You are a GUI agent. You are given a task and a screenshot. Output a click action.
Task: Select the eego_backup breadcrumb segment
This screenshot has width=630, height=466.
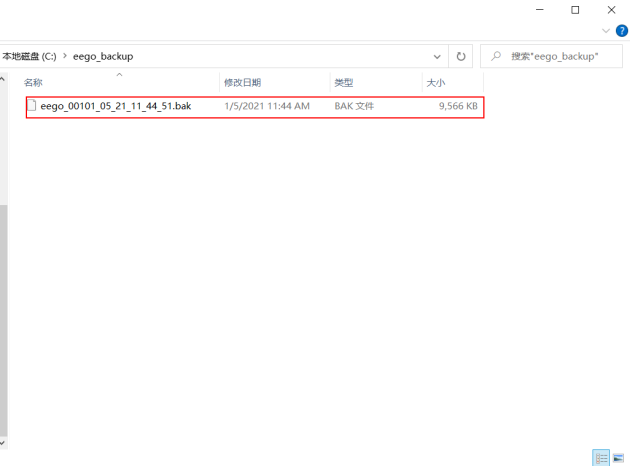(103, 56)
